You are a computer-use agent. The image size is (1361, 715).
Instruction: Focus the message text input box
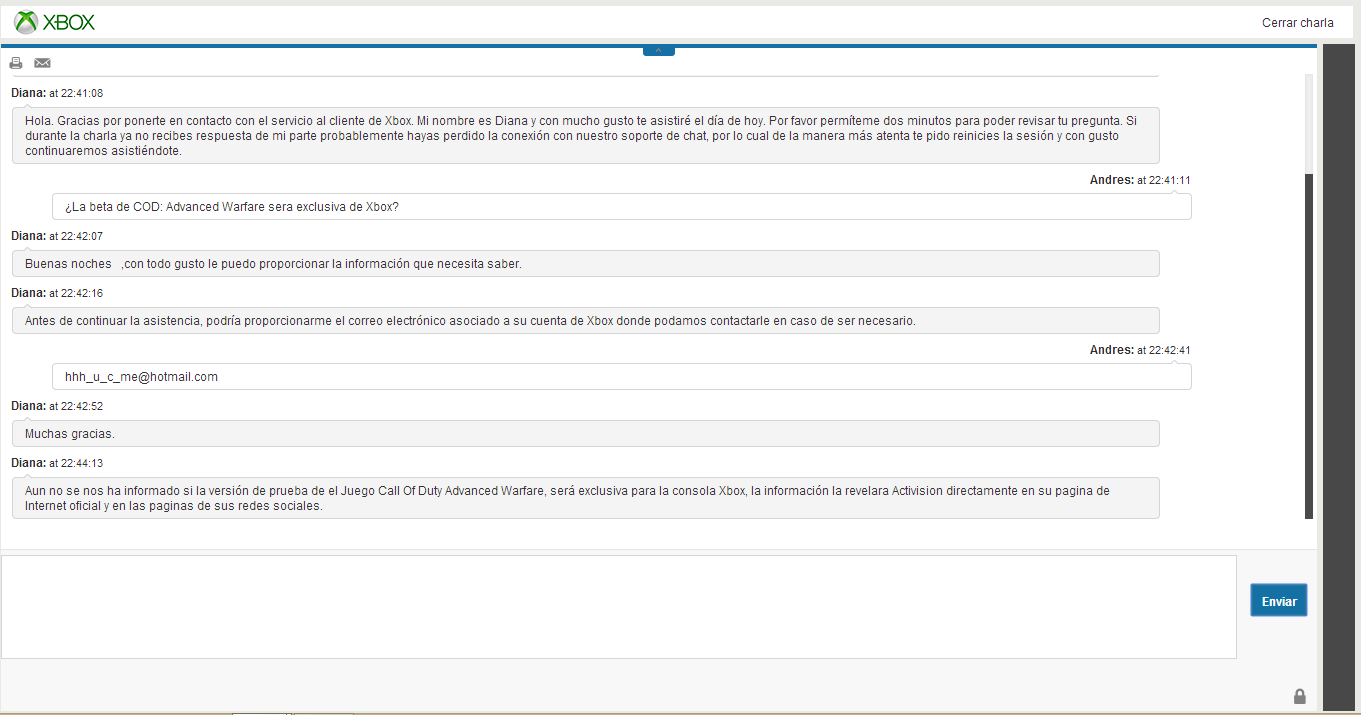point(618,607)
